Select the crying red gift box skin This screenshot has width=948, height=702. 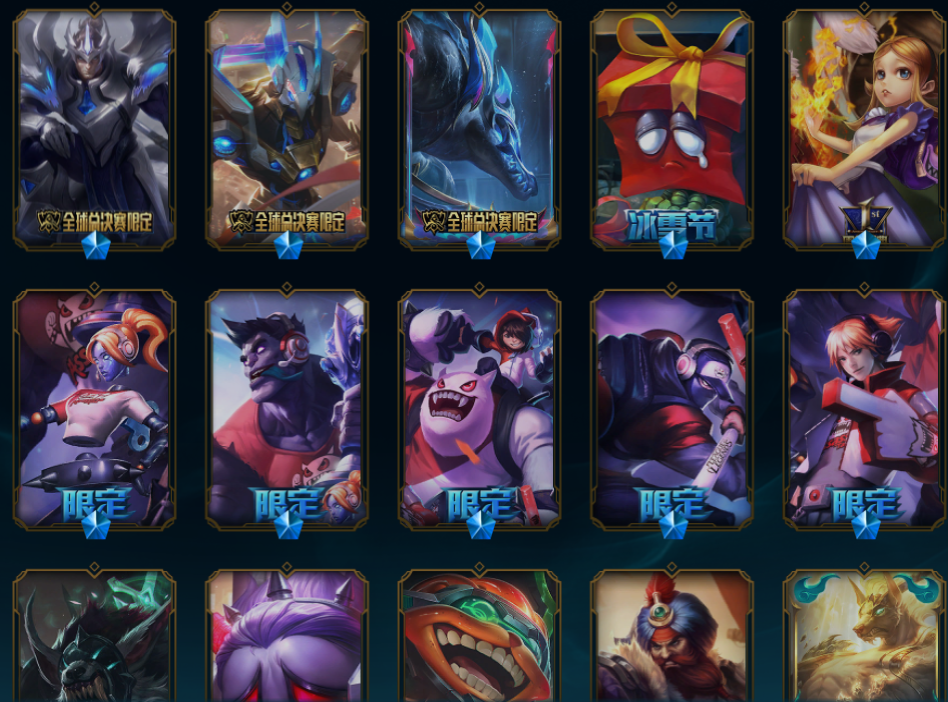tap(672, 129)
